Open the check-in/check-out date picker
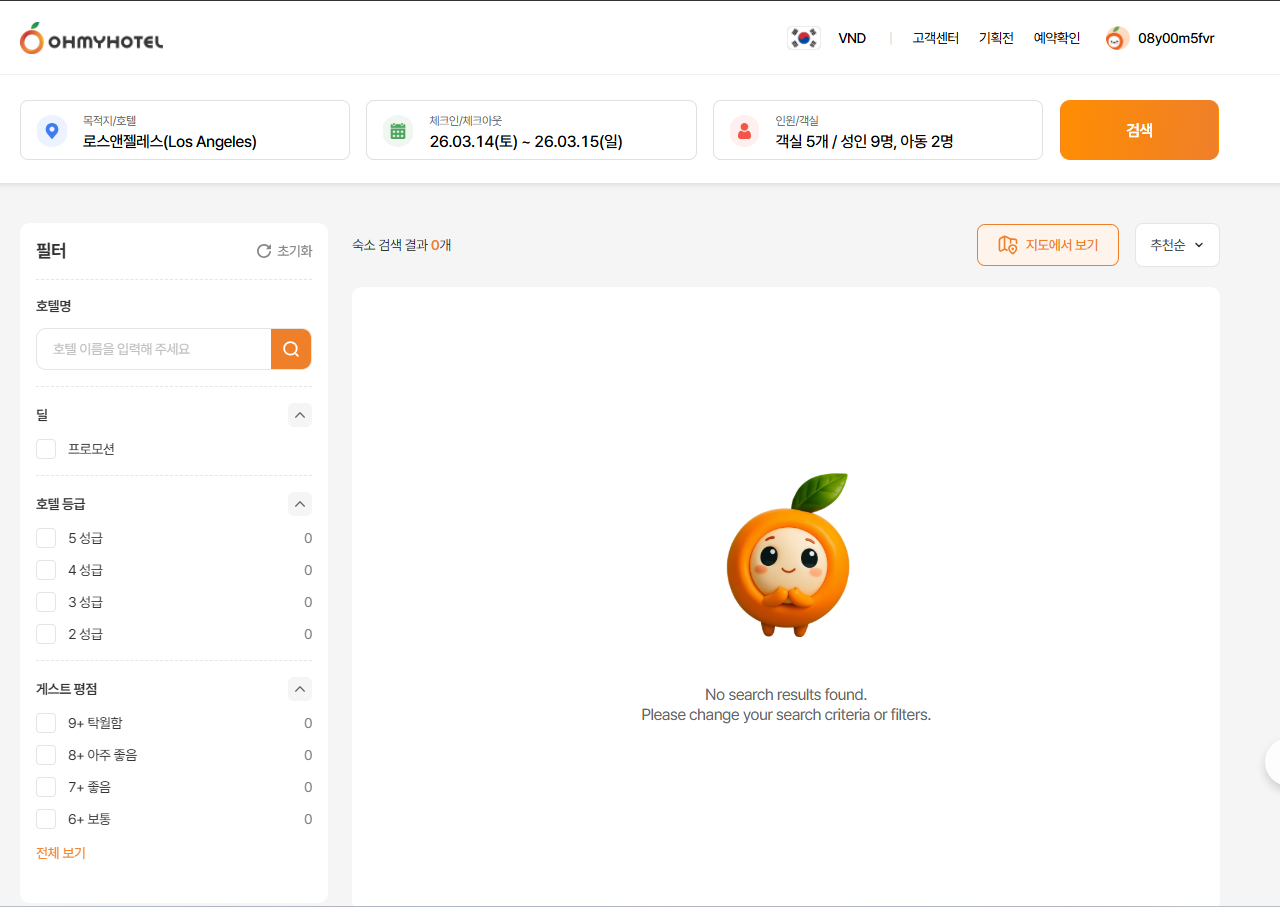 tap(531, 130)
